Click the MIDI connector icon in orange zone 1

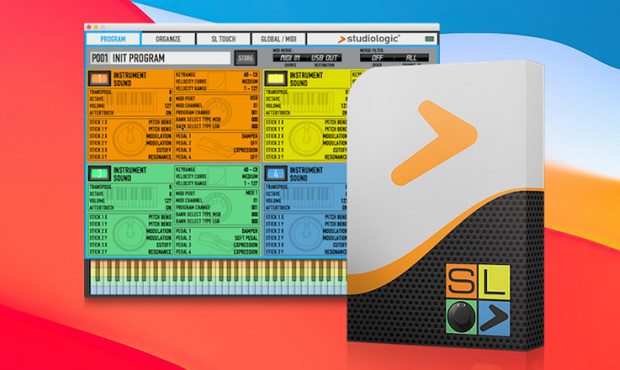click(217, 112)
